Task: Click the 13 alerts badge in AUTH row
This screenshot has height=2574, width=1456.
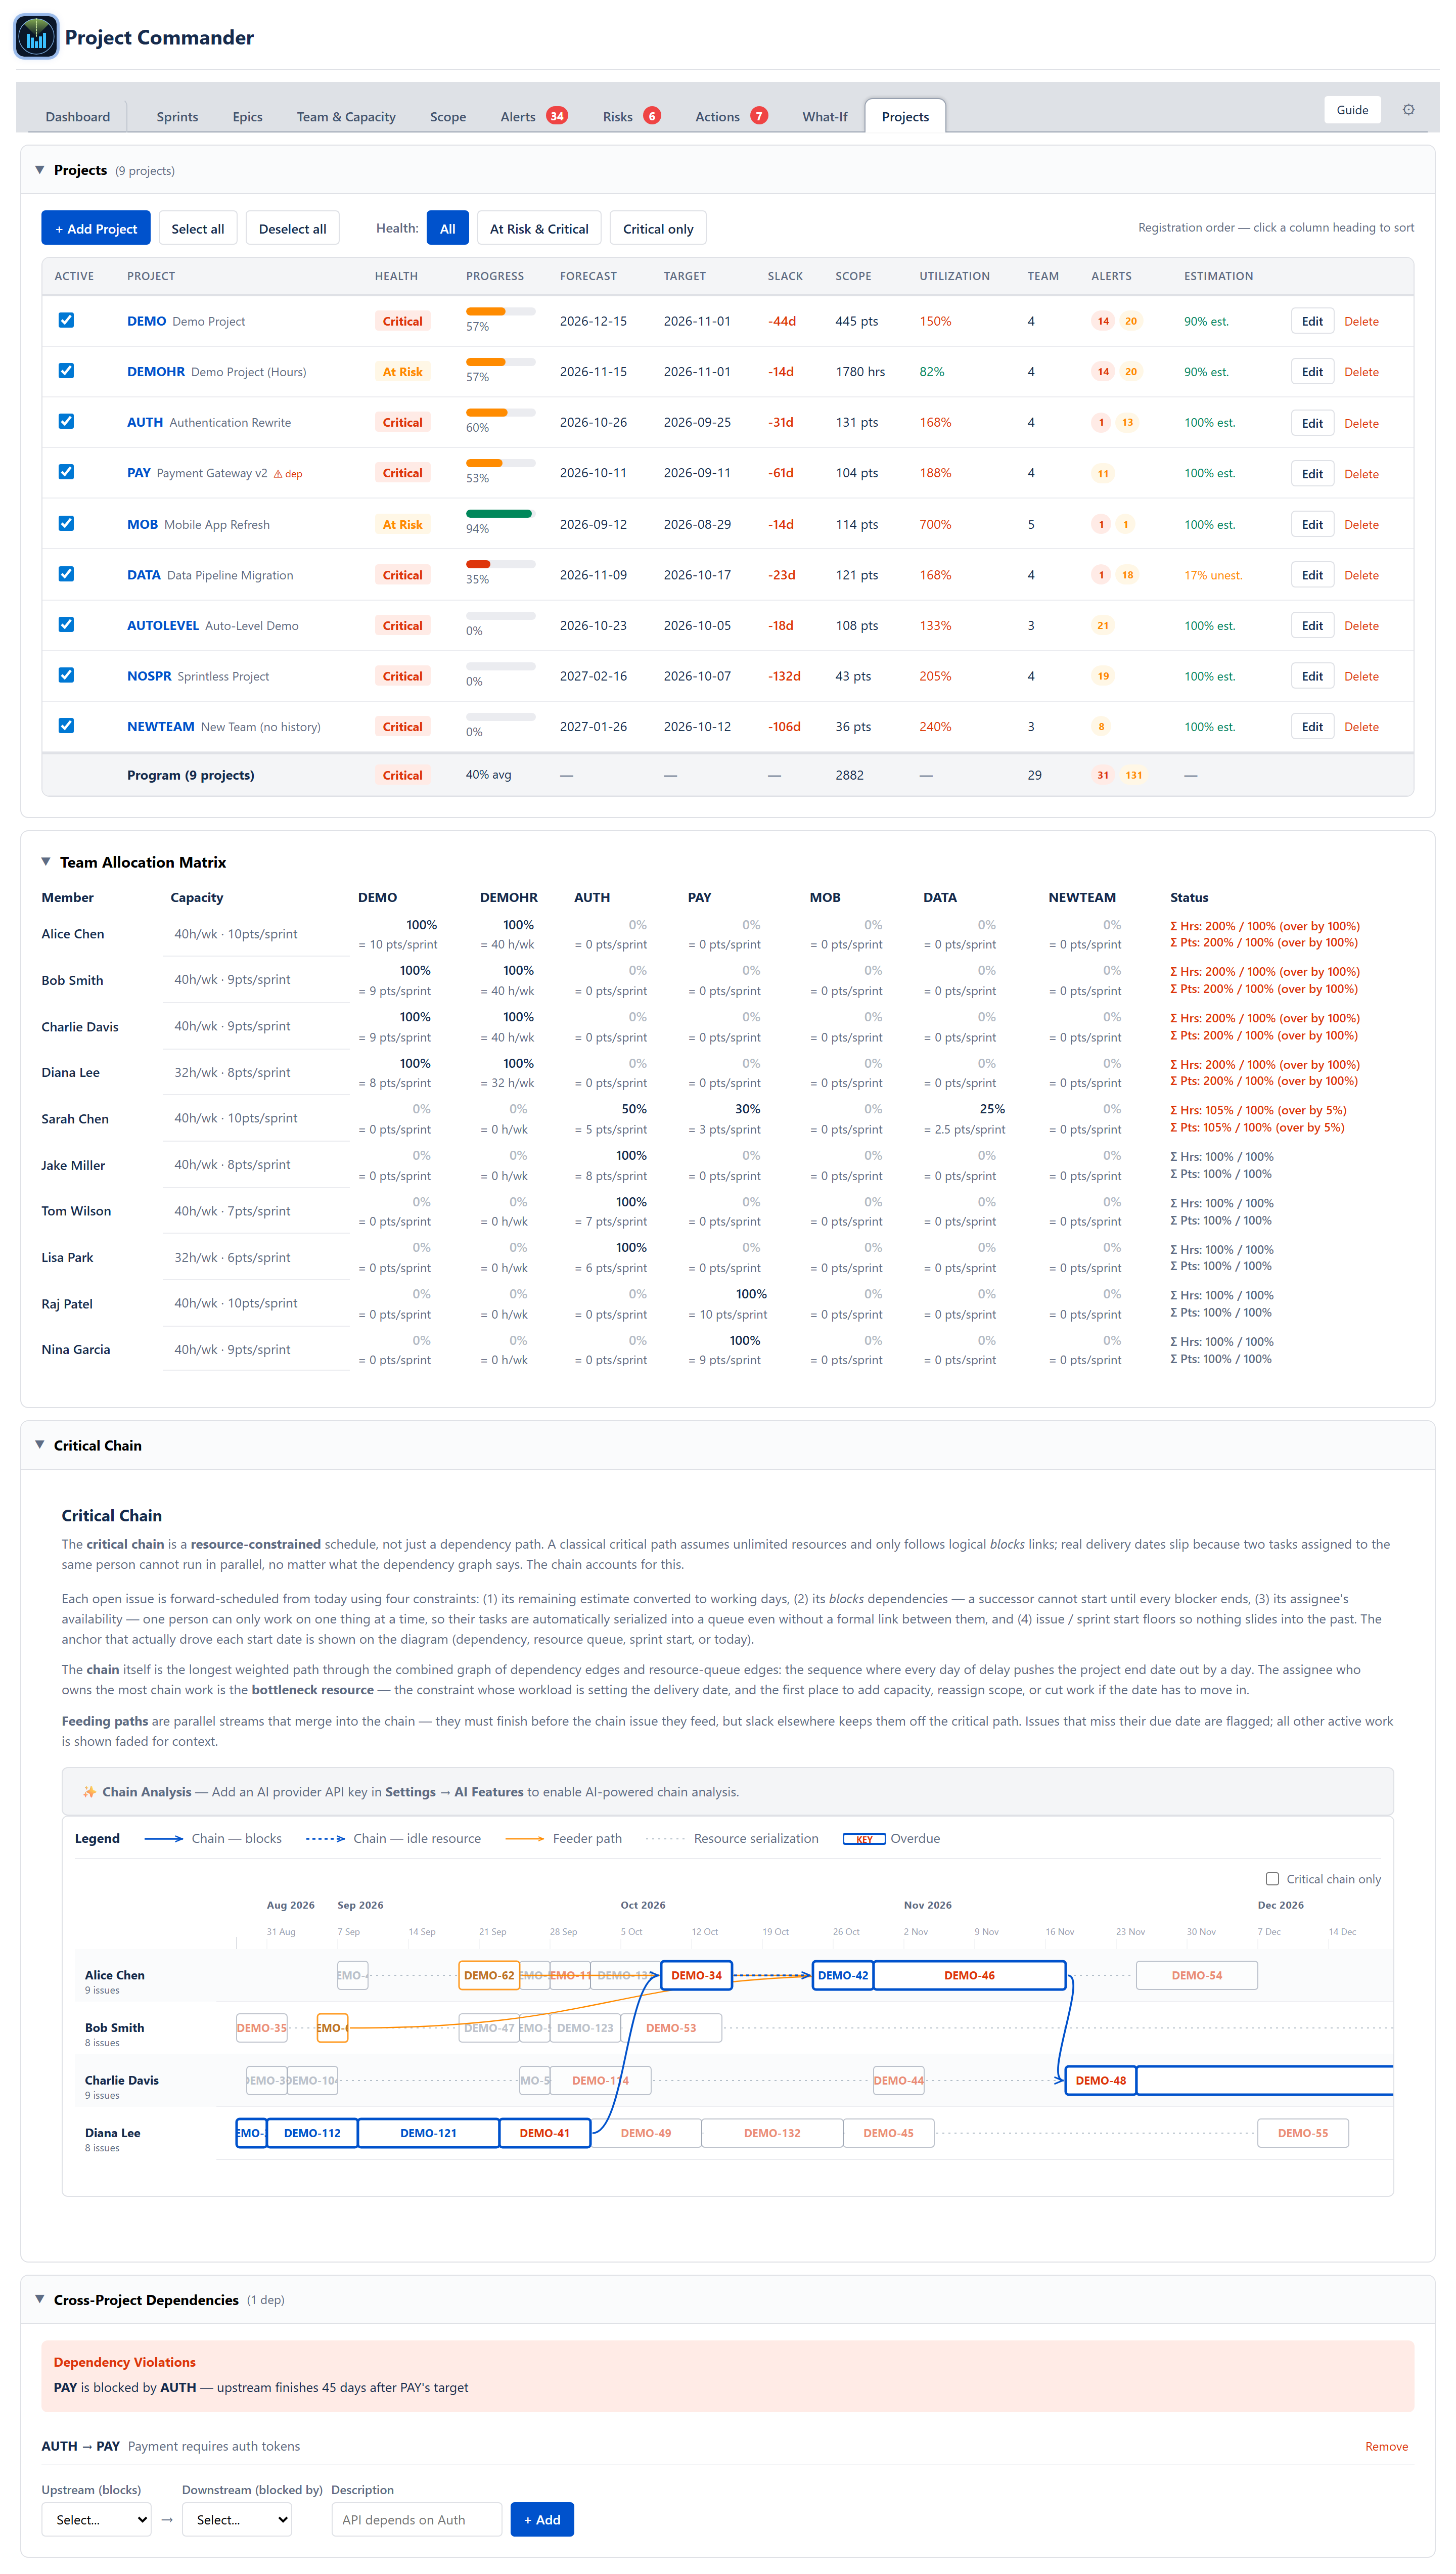Action: click(x=1127, y=422)
